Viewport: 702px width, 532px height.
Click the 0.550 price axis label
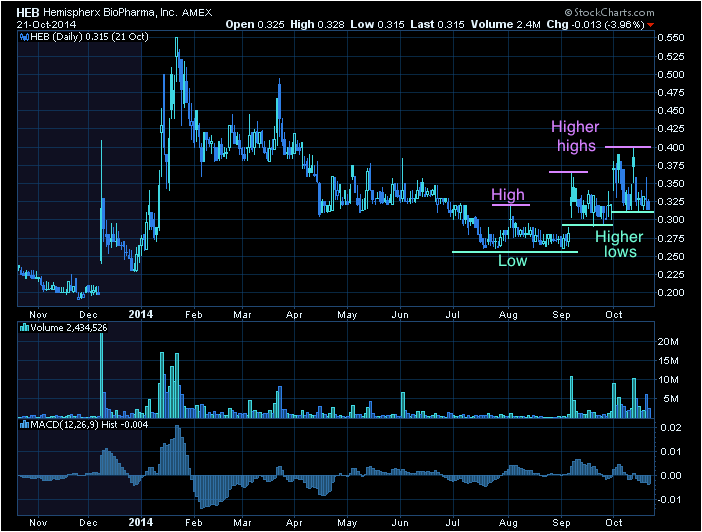[671, 38]
